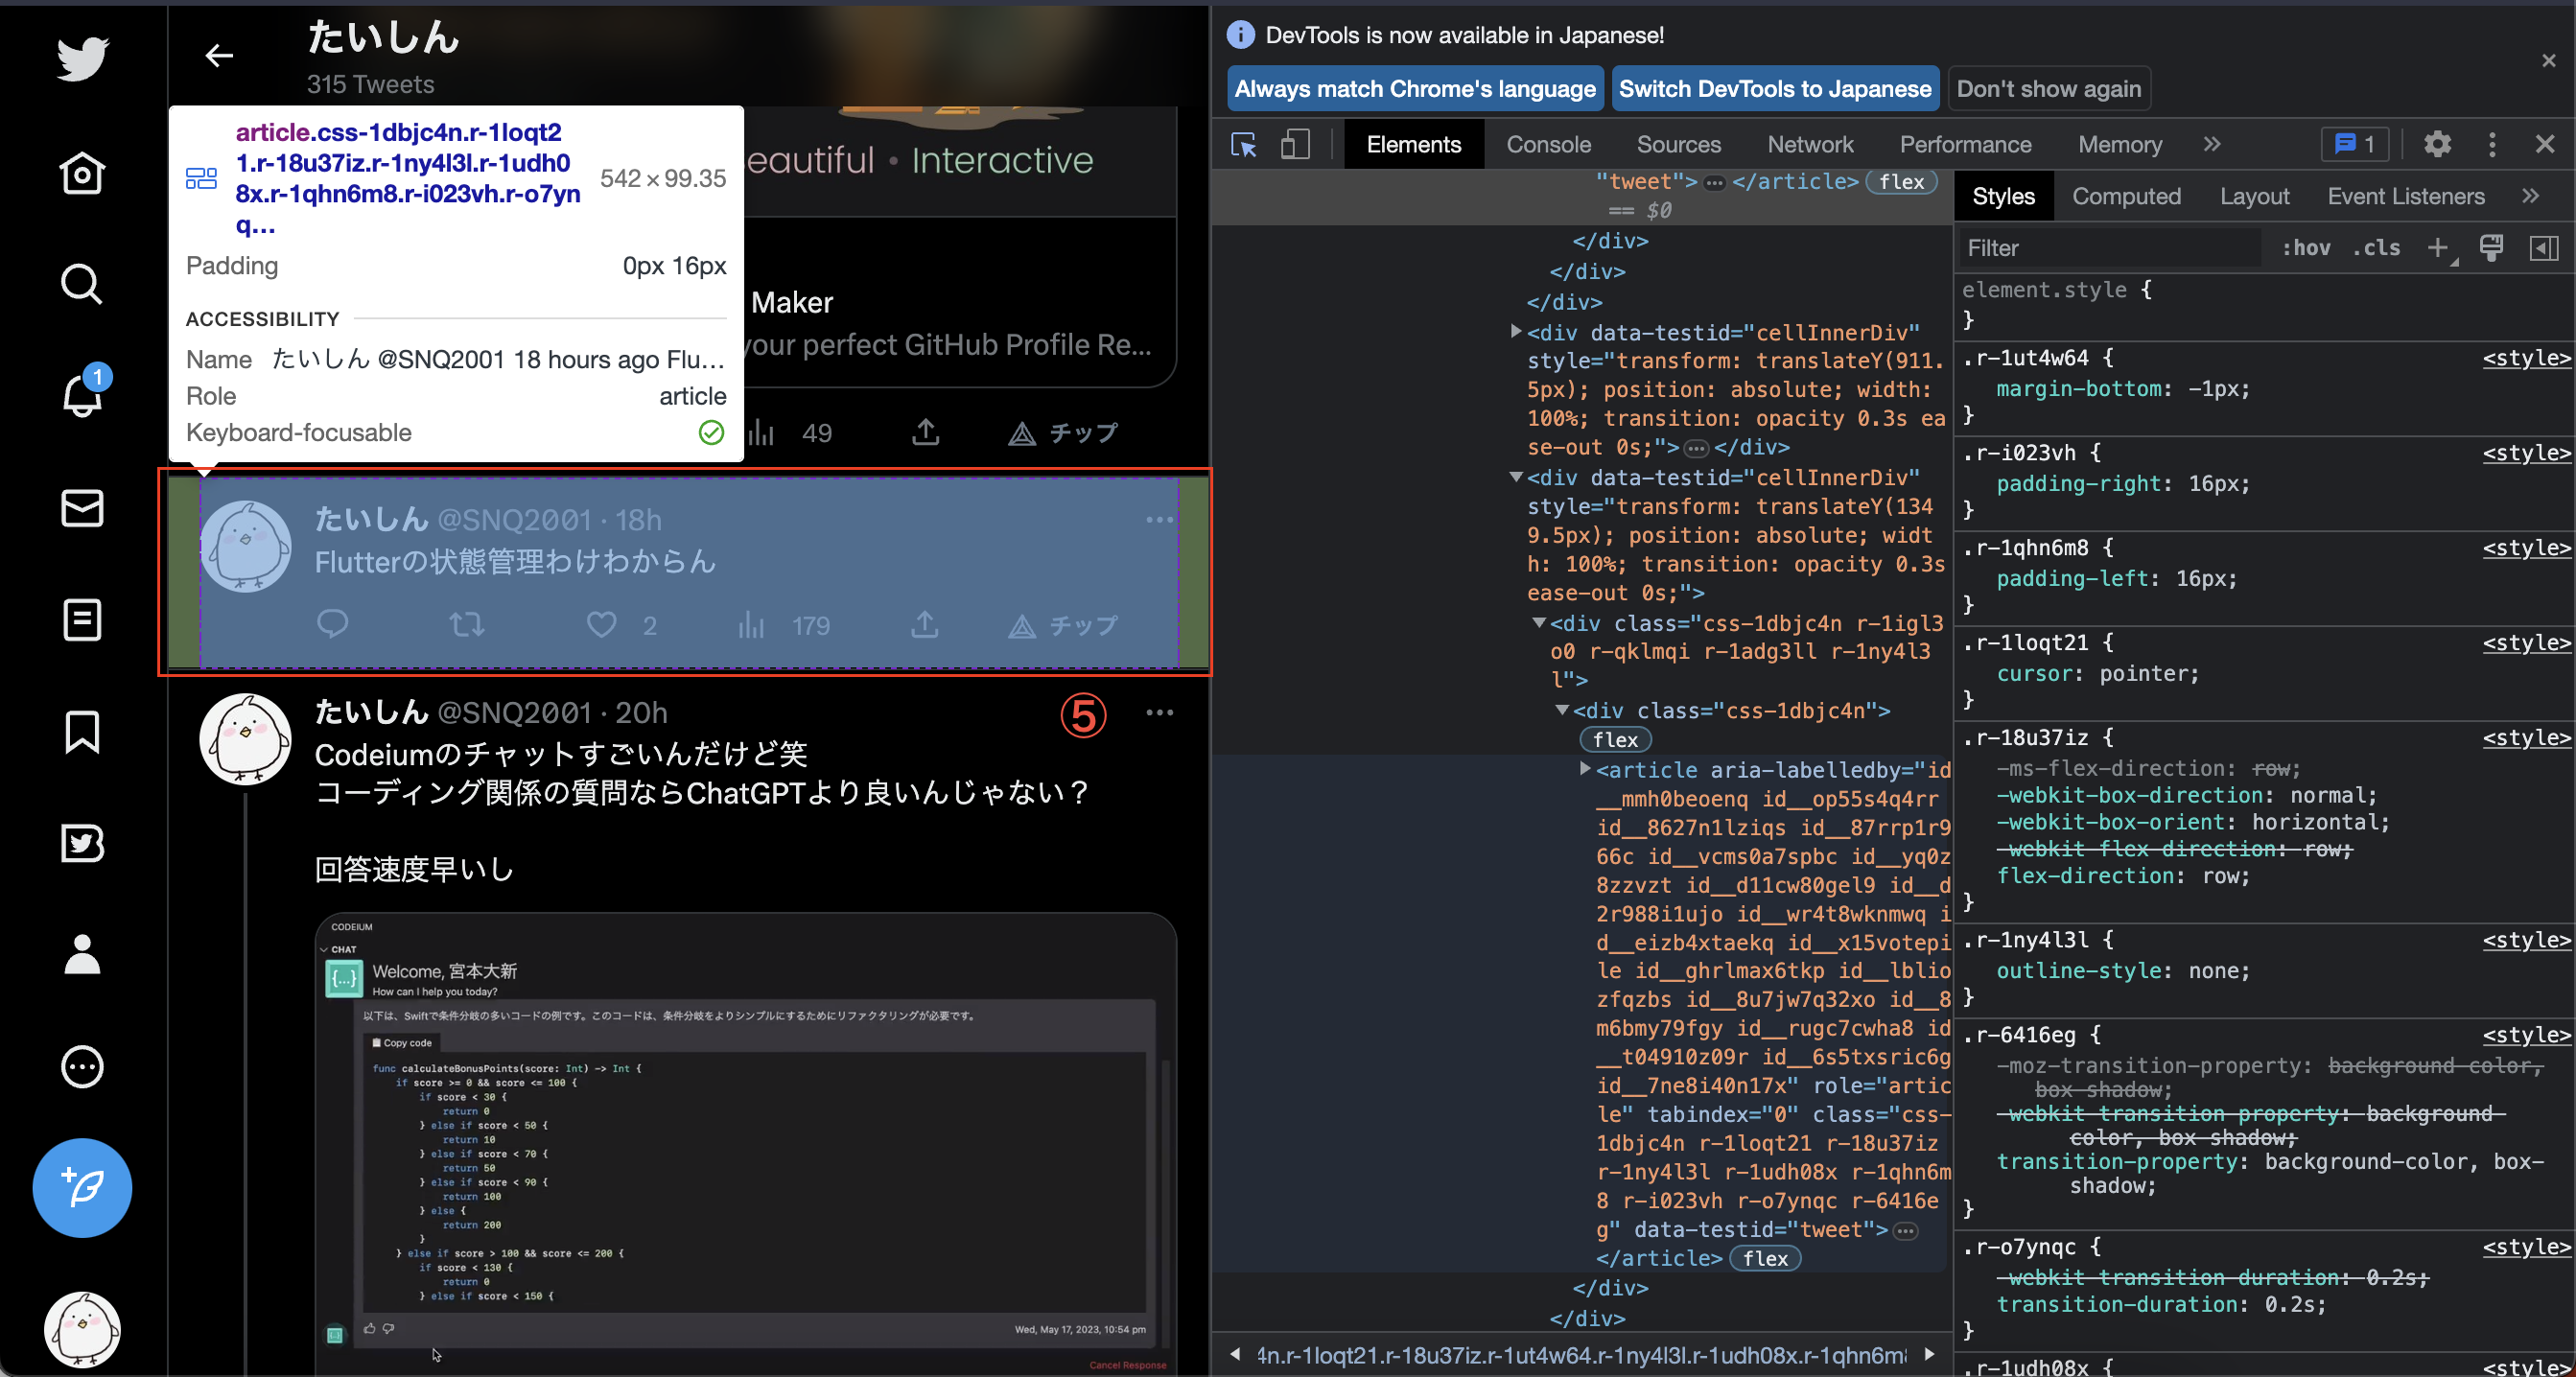Screen dimensions: 2576x1377
Task: Switch to the Console tab
Action: 1548,144
